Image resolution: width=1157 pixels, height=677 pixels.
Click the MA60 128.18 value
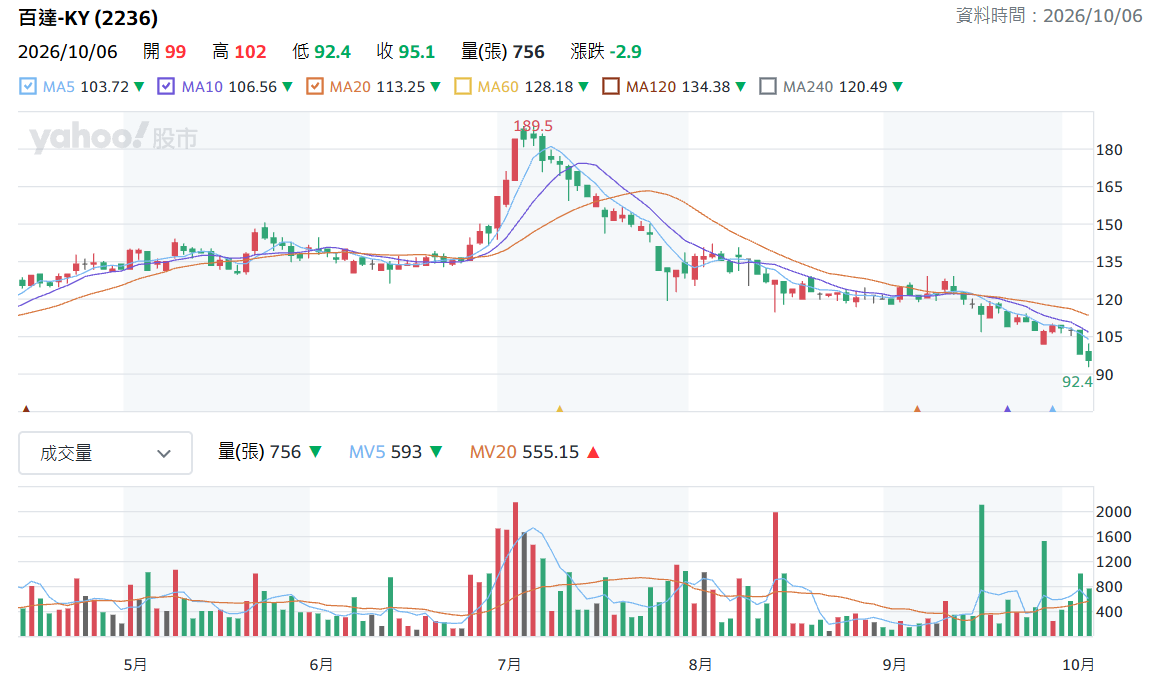click(525, 87)
